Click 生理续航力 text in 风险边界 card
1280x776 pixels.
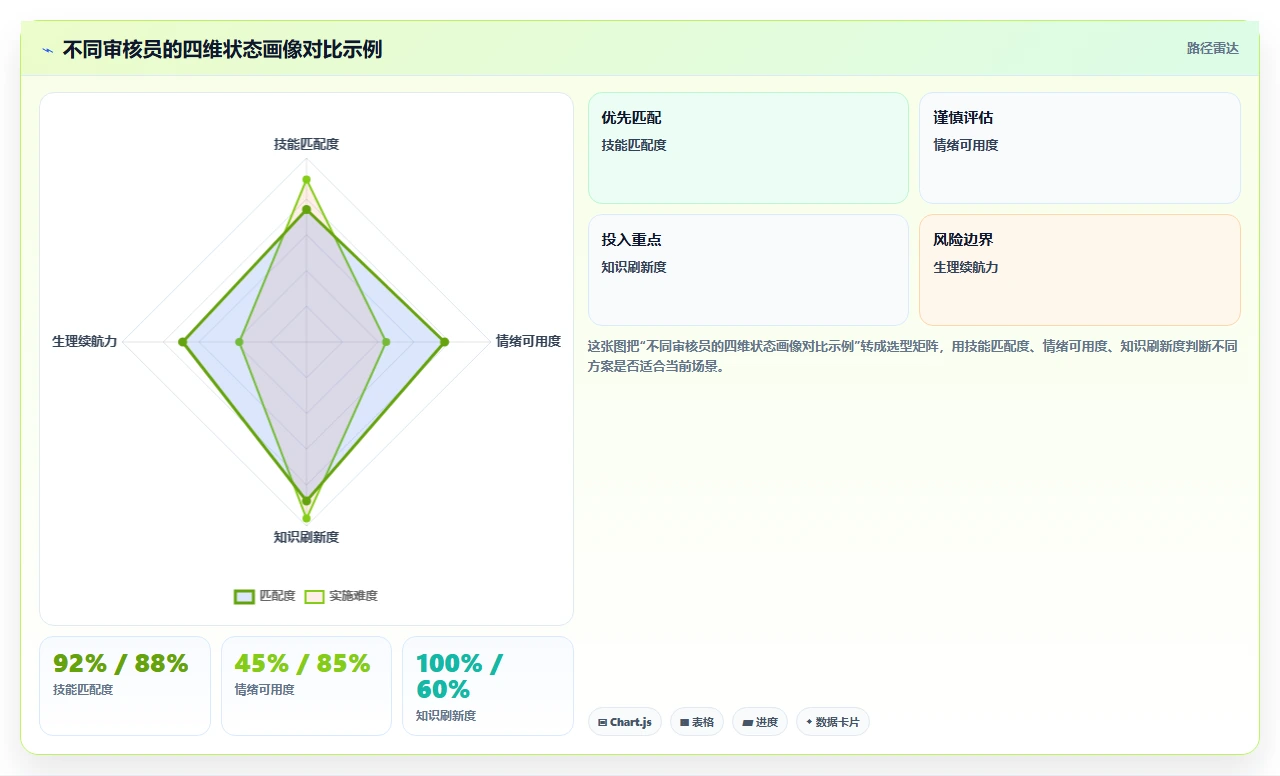(966, 267)
